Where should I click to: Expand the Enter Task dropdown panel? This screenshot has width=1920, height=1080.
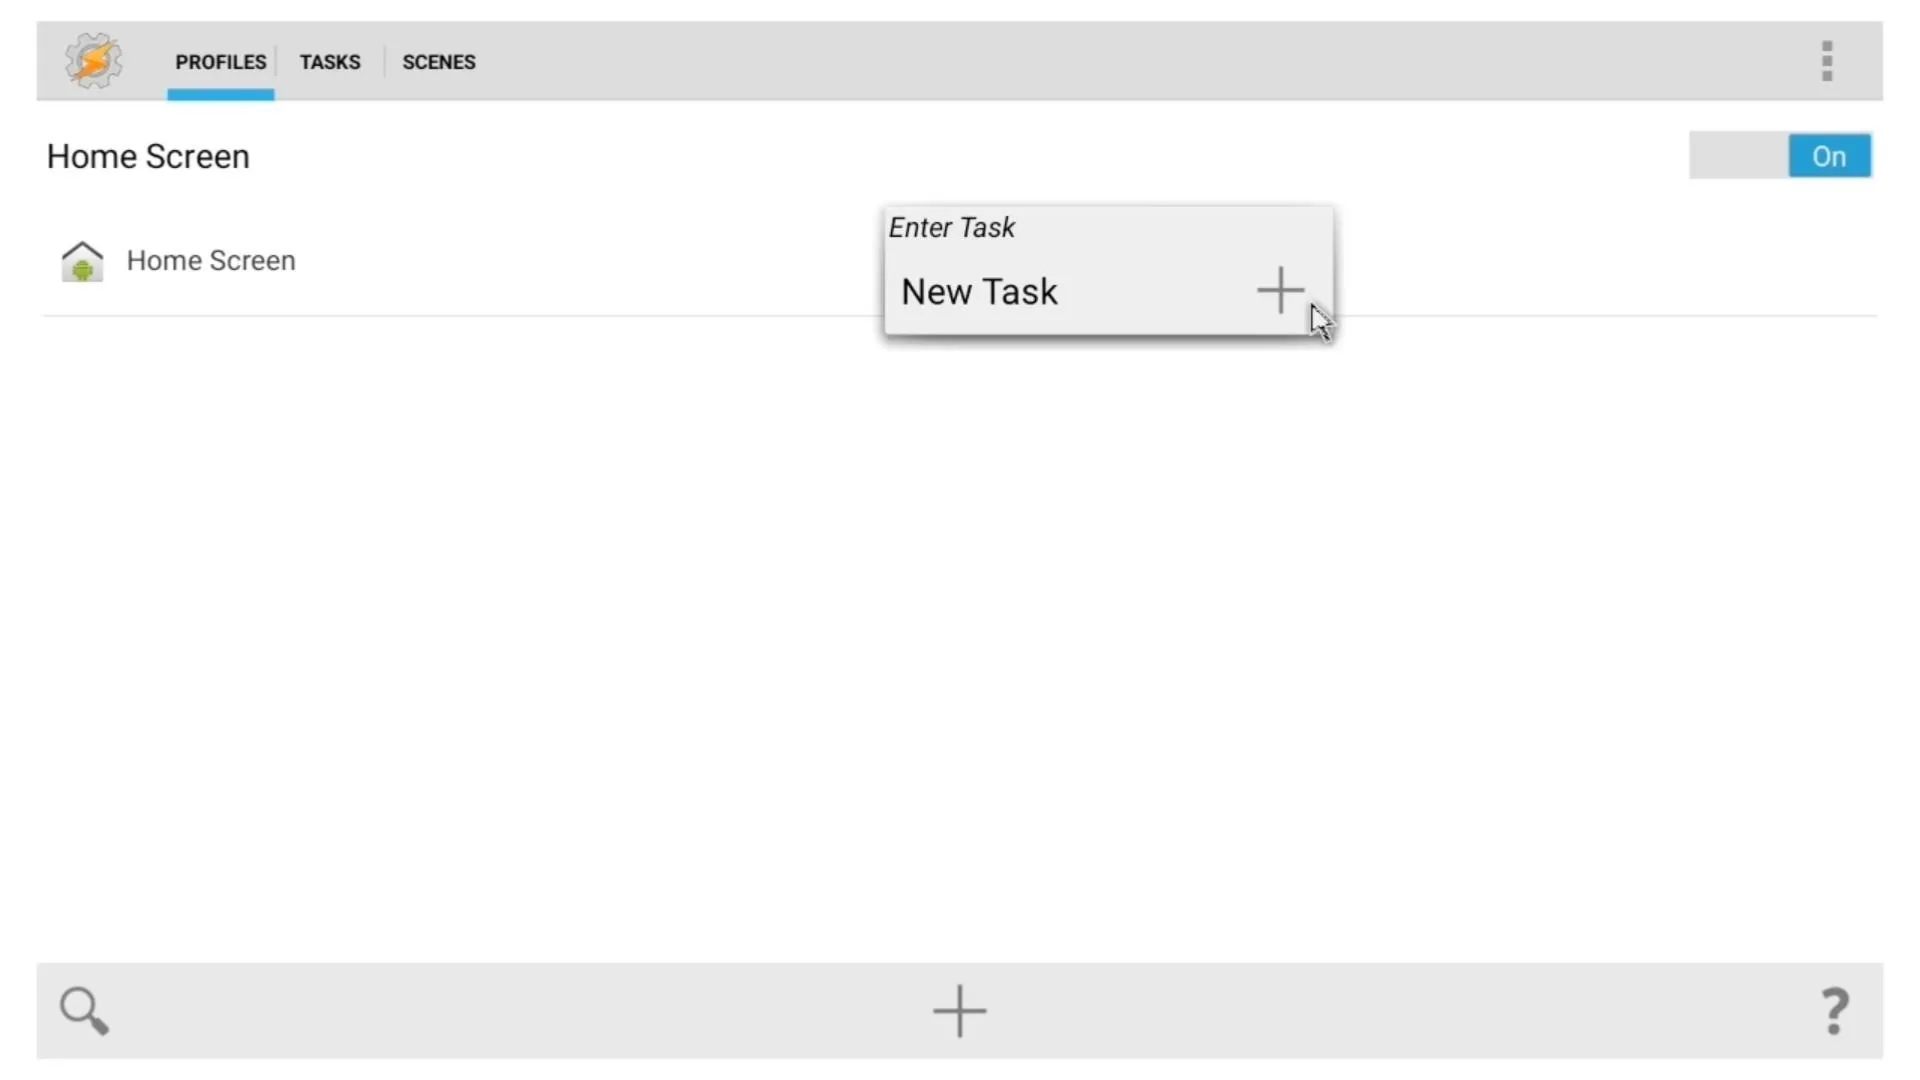[x=1275, y=290]
